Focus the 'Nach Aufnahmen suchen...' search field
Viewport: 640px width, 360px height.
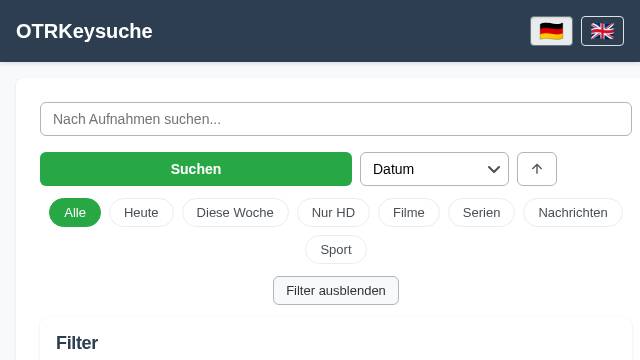tap(336, 119)
